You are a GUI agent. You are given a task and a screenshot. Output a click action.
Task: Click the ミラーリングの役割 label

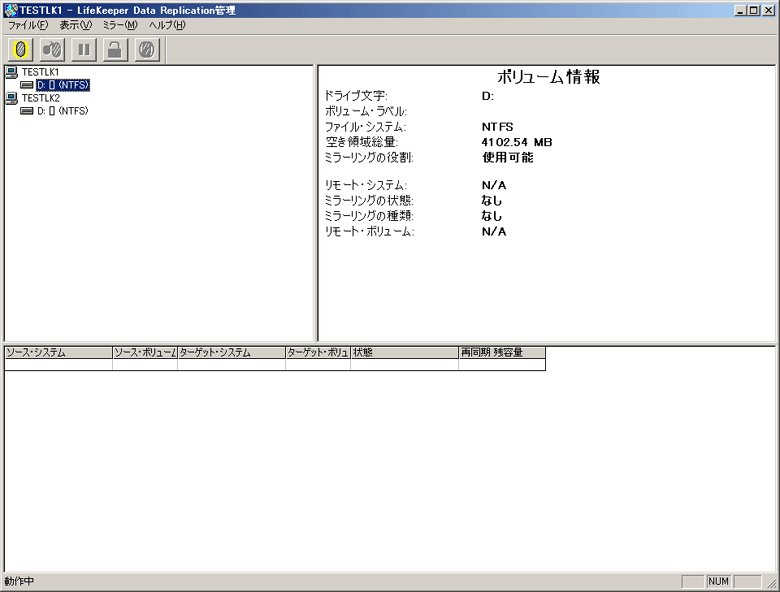pos(369,158)
